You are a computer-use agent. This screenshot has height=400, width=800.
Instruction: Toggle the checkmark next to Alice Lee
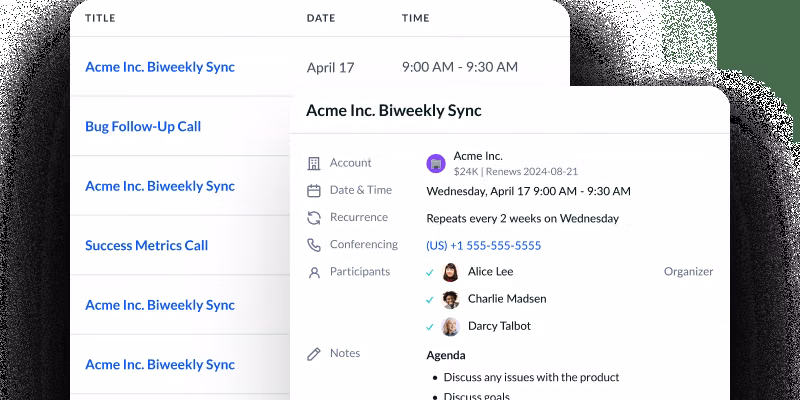[429, 272]
